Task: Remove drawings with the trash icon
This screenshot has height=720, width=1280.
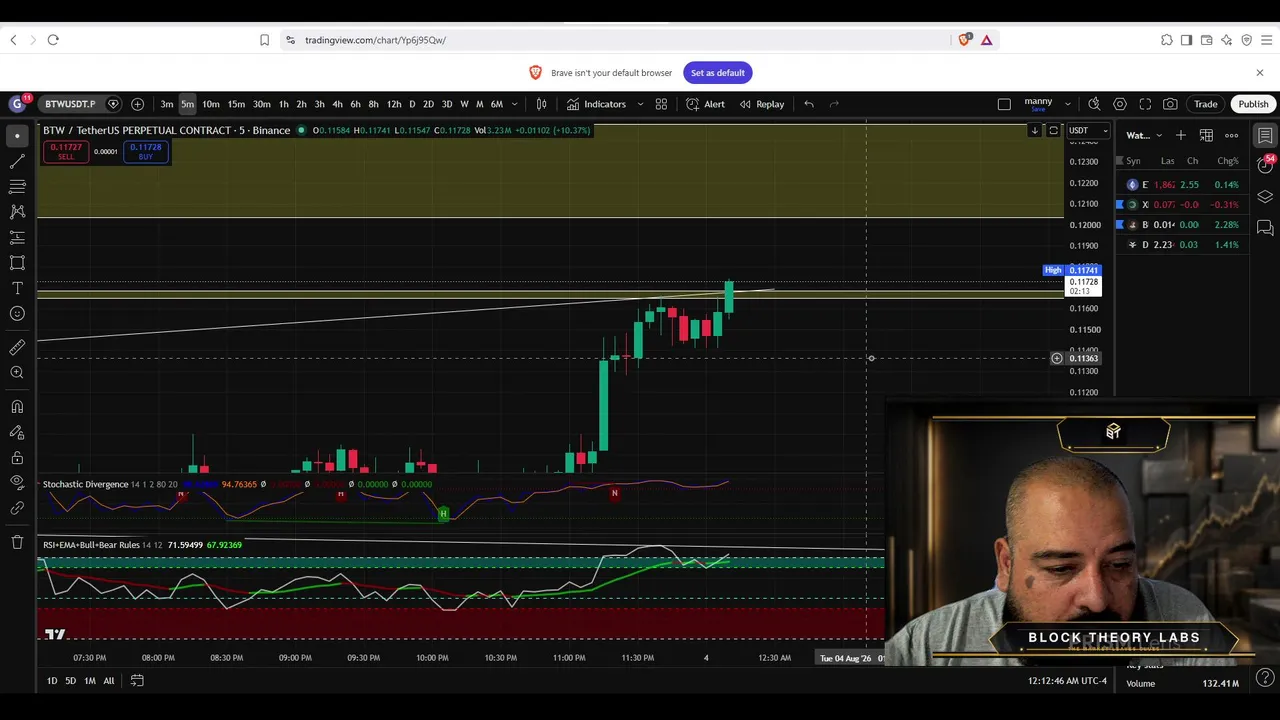Action: pos(17,542)
